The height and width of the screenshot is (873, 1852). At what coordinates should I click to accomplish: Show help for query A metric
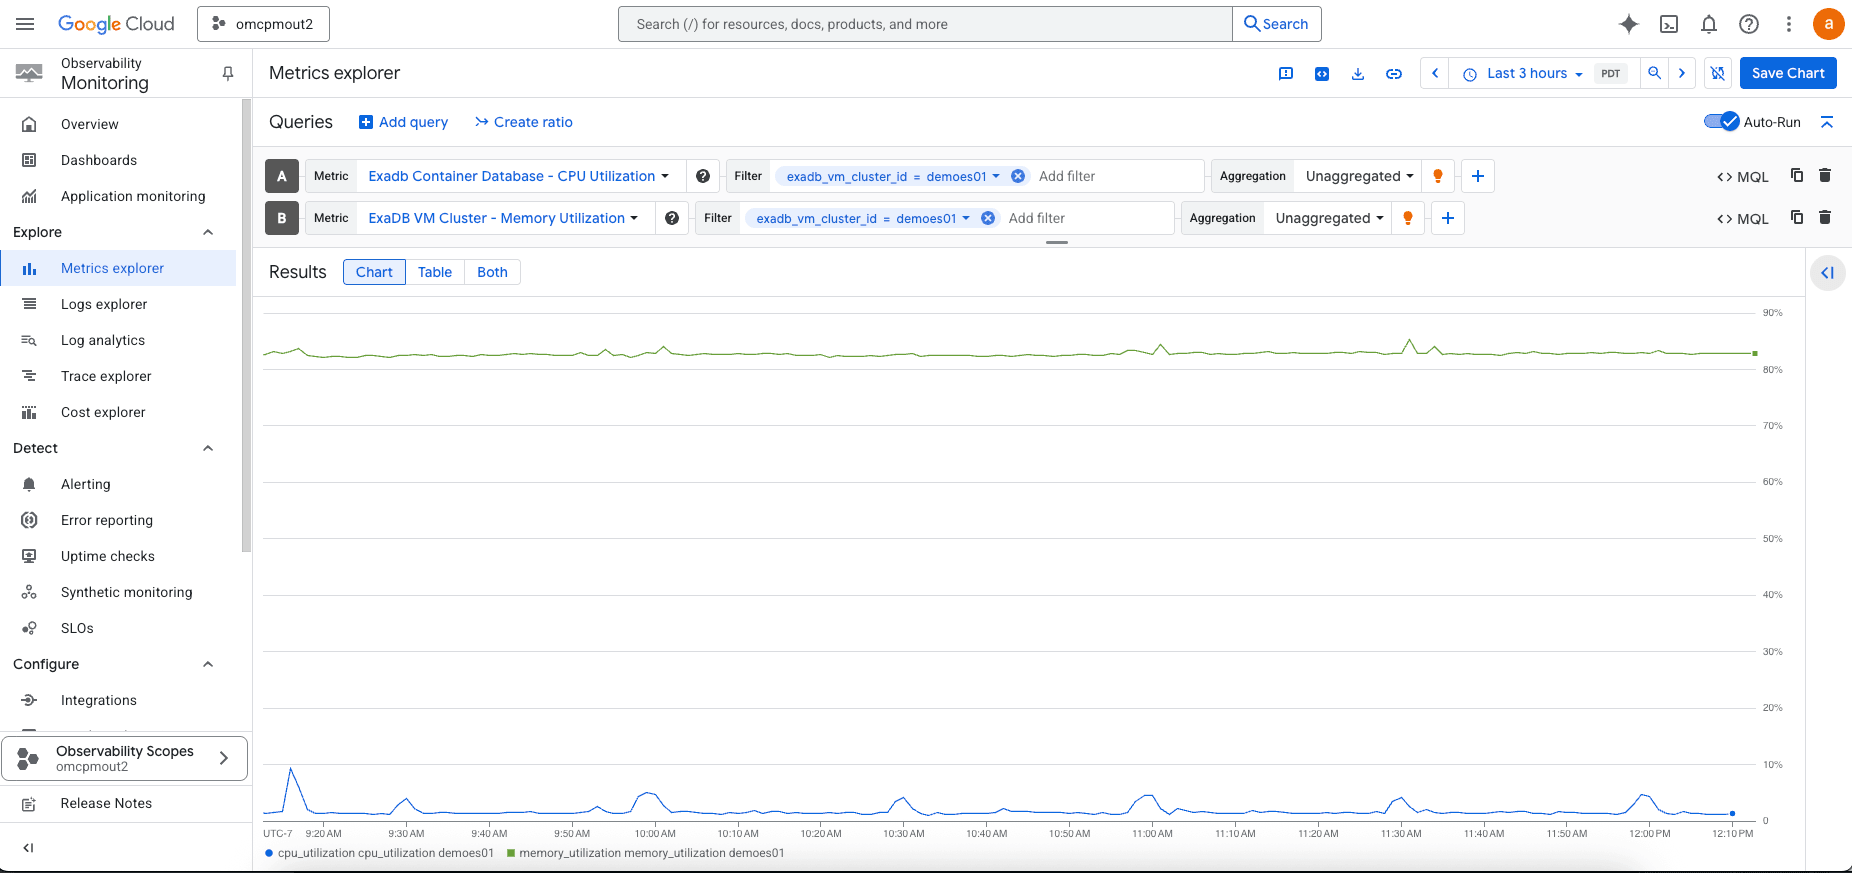703,176
